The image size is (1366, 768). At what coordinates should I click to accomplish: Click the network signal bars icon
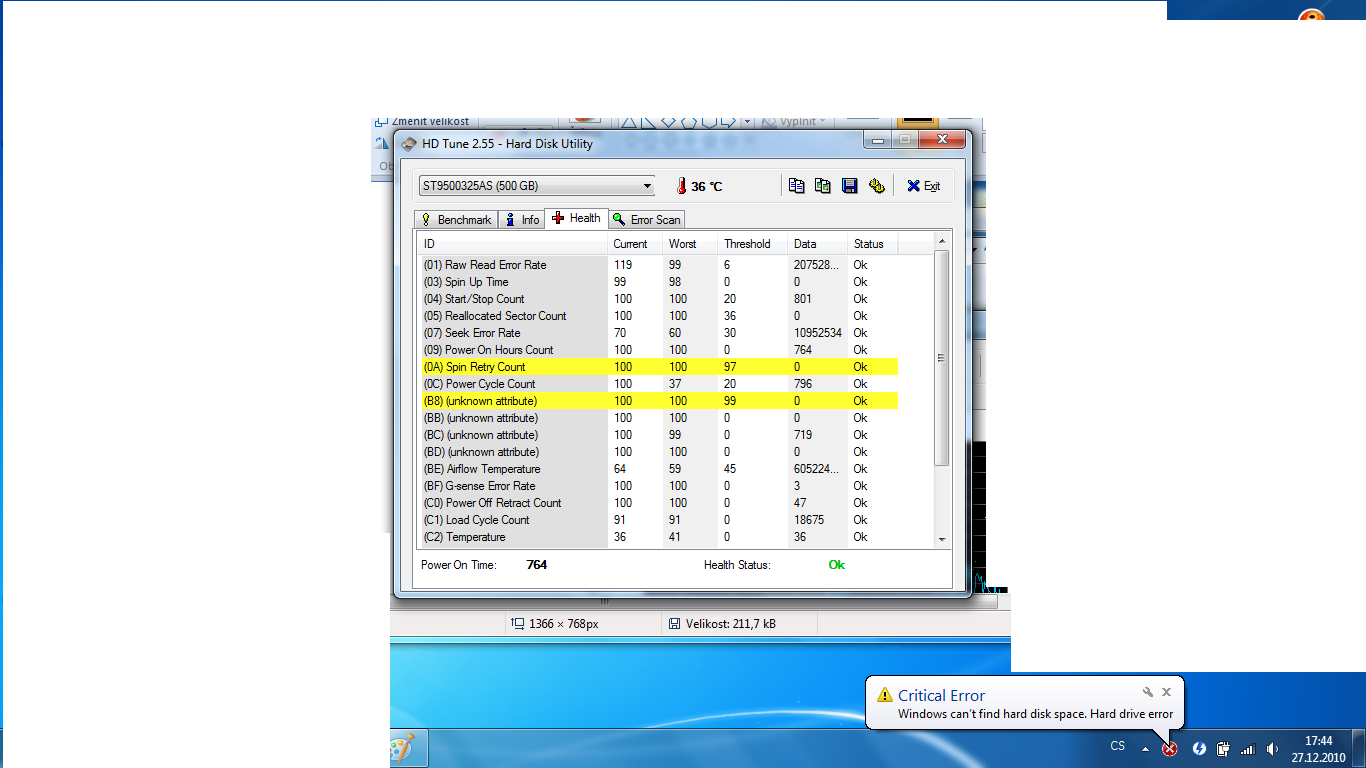(x=1247, y=748)
